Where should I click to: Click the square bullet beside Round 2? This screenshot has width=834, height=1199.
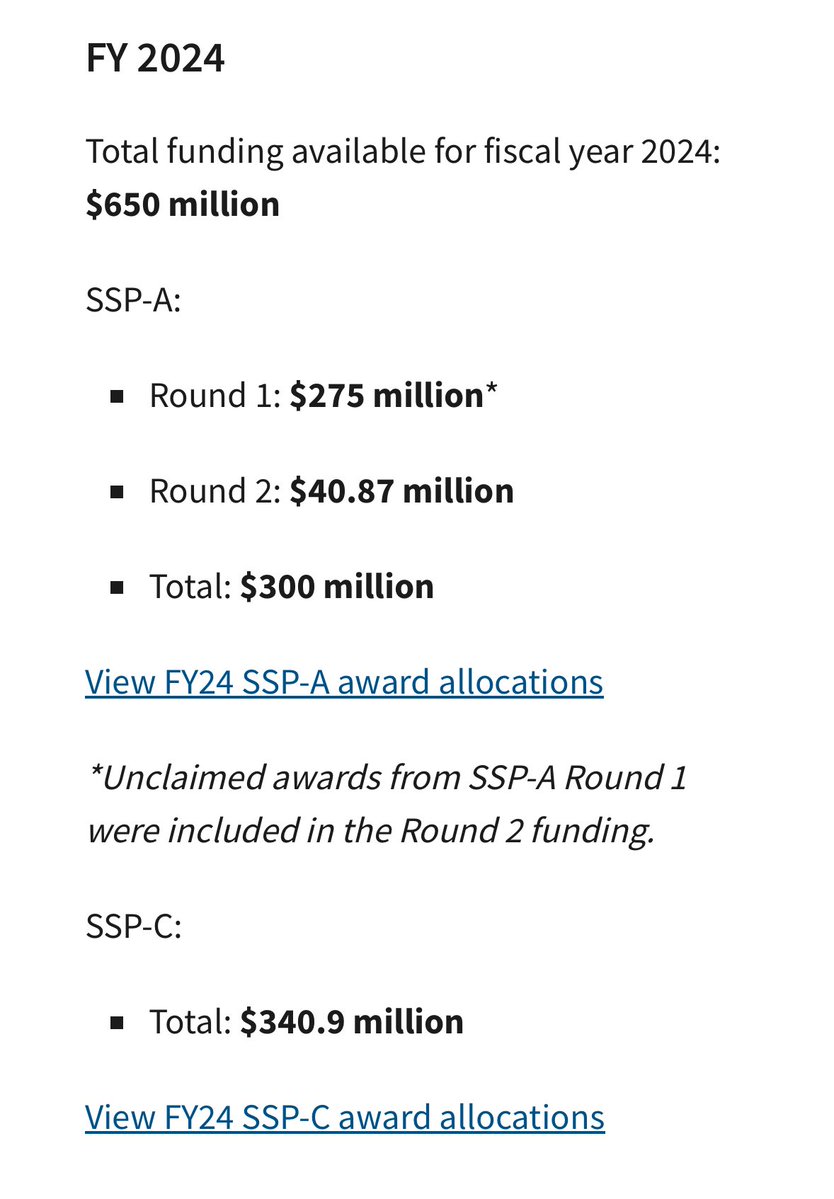(x=117, y=492)
